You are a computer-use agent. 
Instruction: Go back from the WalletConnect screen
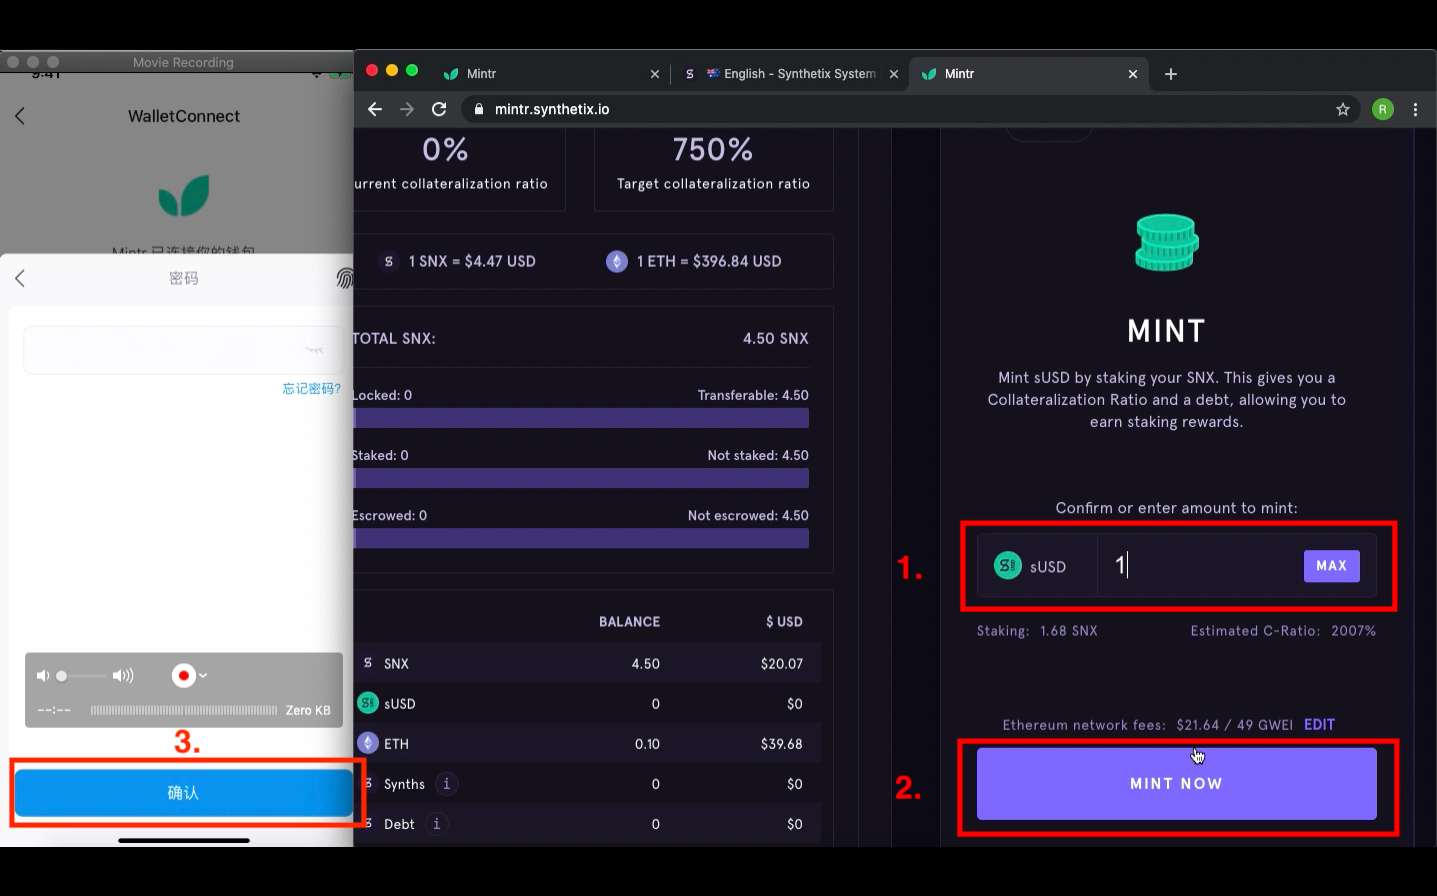click(20, 116)
